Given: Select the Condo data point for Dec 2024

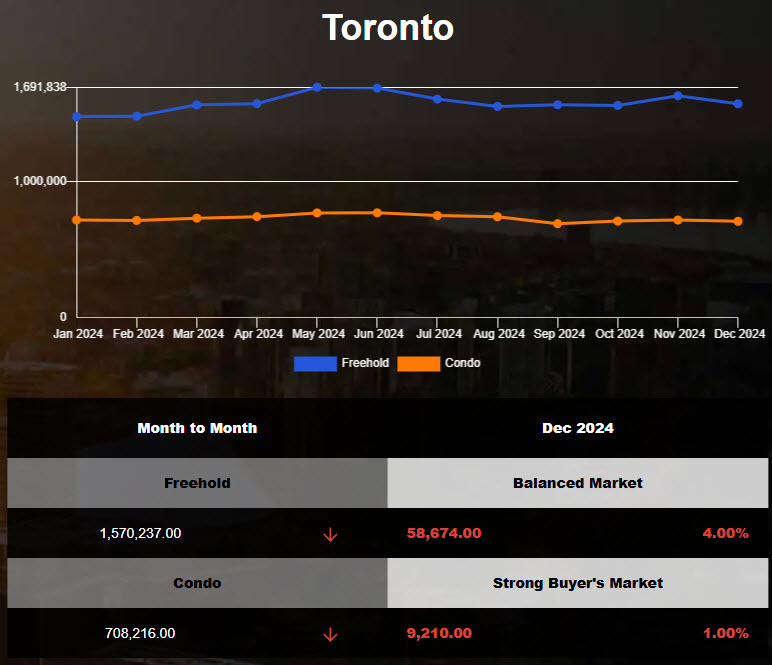Looking at the screenshot, I should 738,221.
